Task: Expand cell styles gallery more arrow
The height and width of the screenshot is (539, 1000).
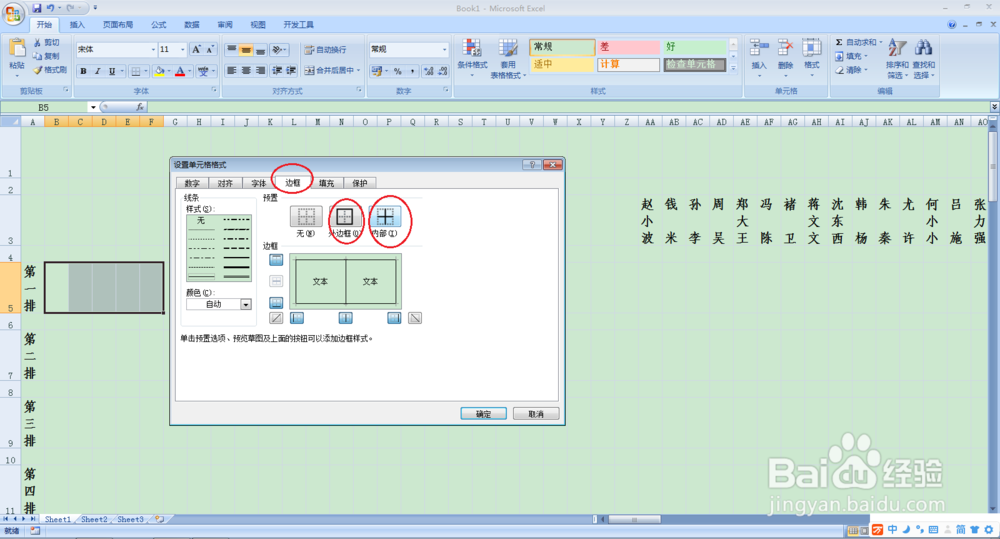Action: coord(733,68)
